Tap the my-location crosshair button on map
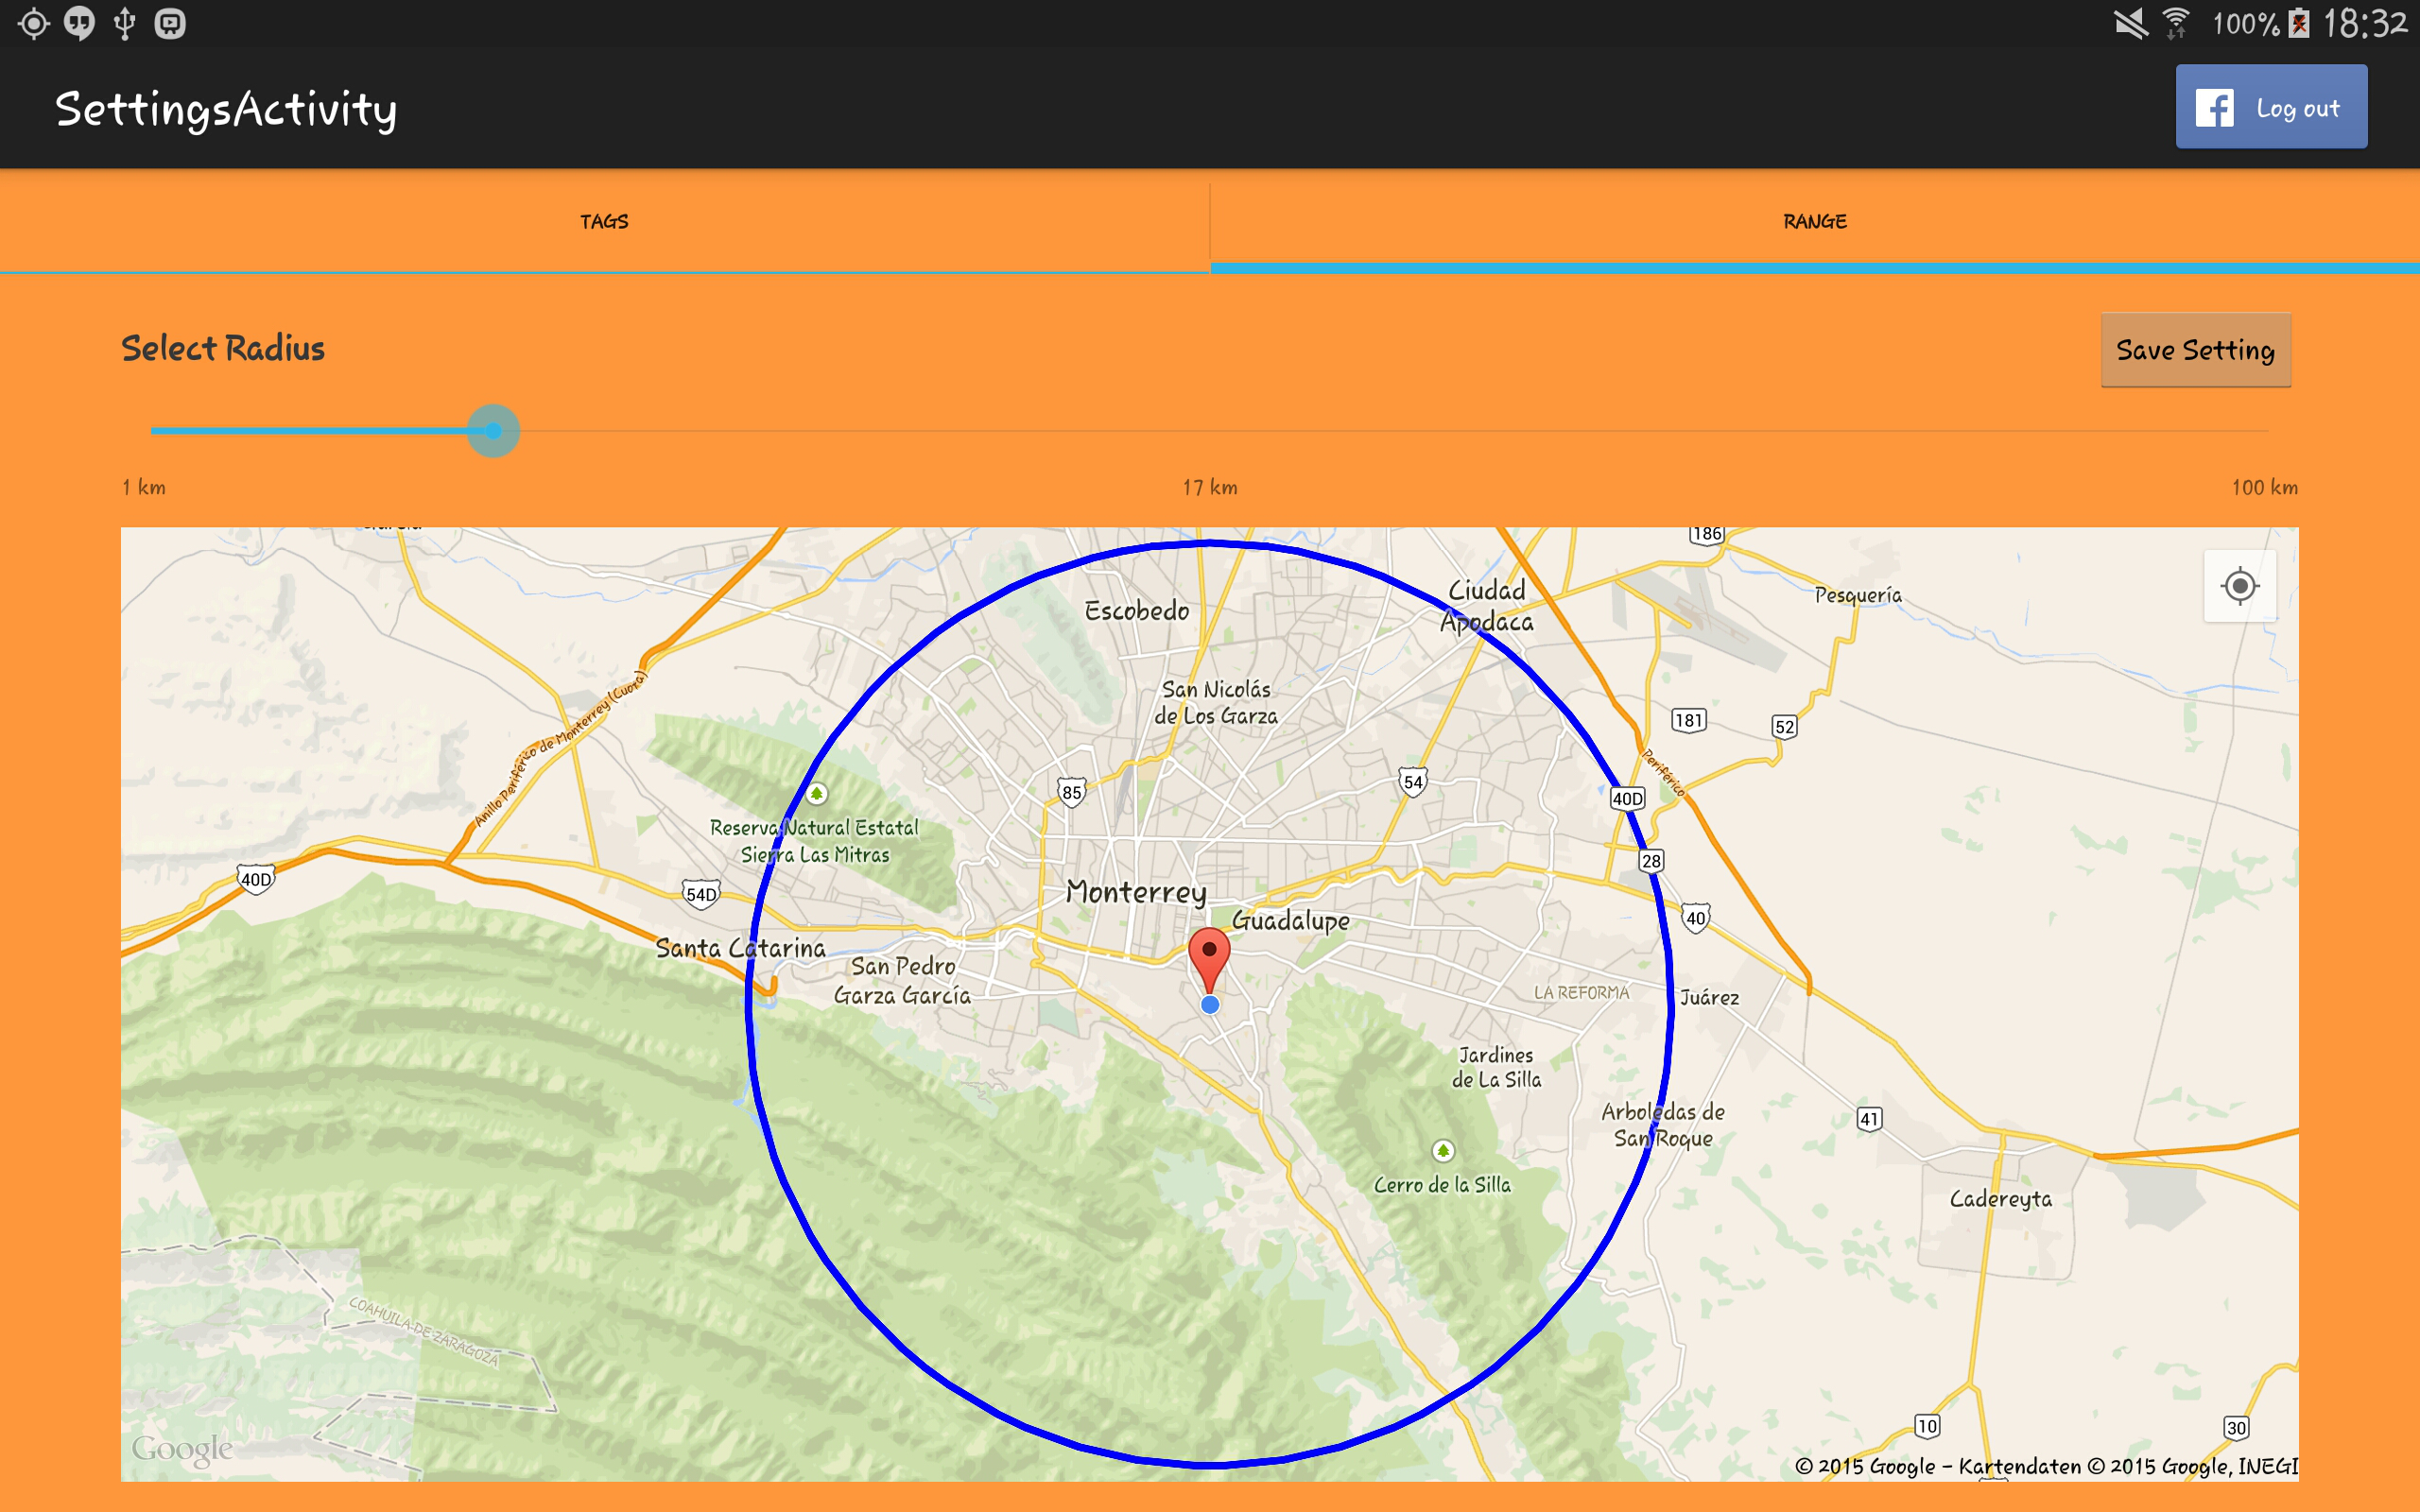2420x1512 pixels. [2239, 586]
